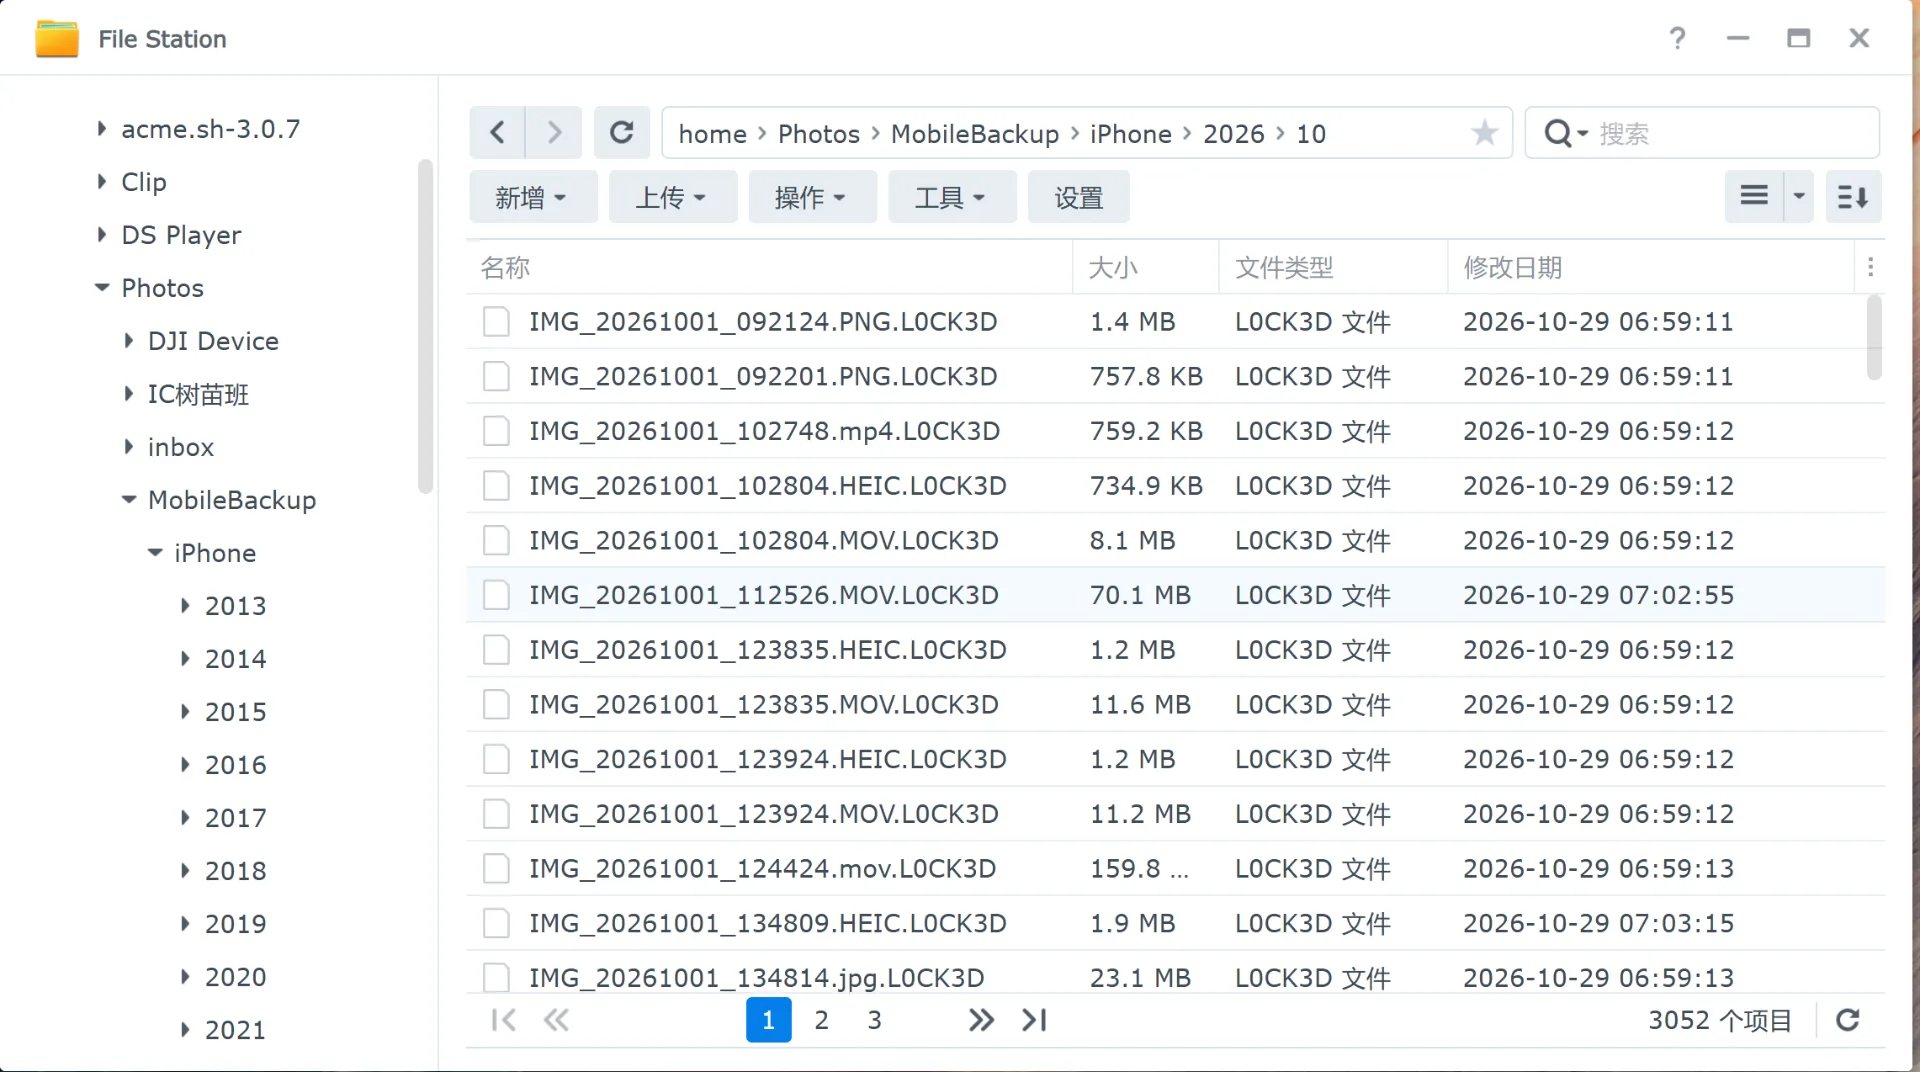Select checkbox for IMG_20261001_112526.MOV.LOCK3D

coord(496,595)
